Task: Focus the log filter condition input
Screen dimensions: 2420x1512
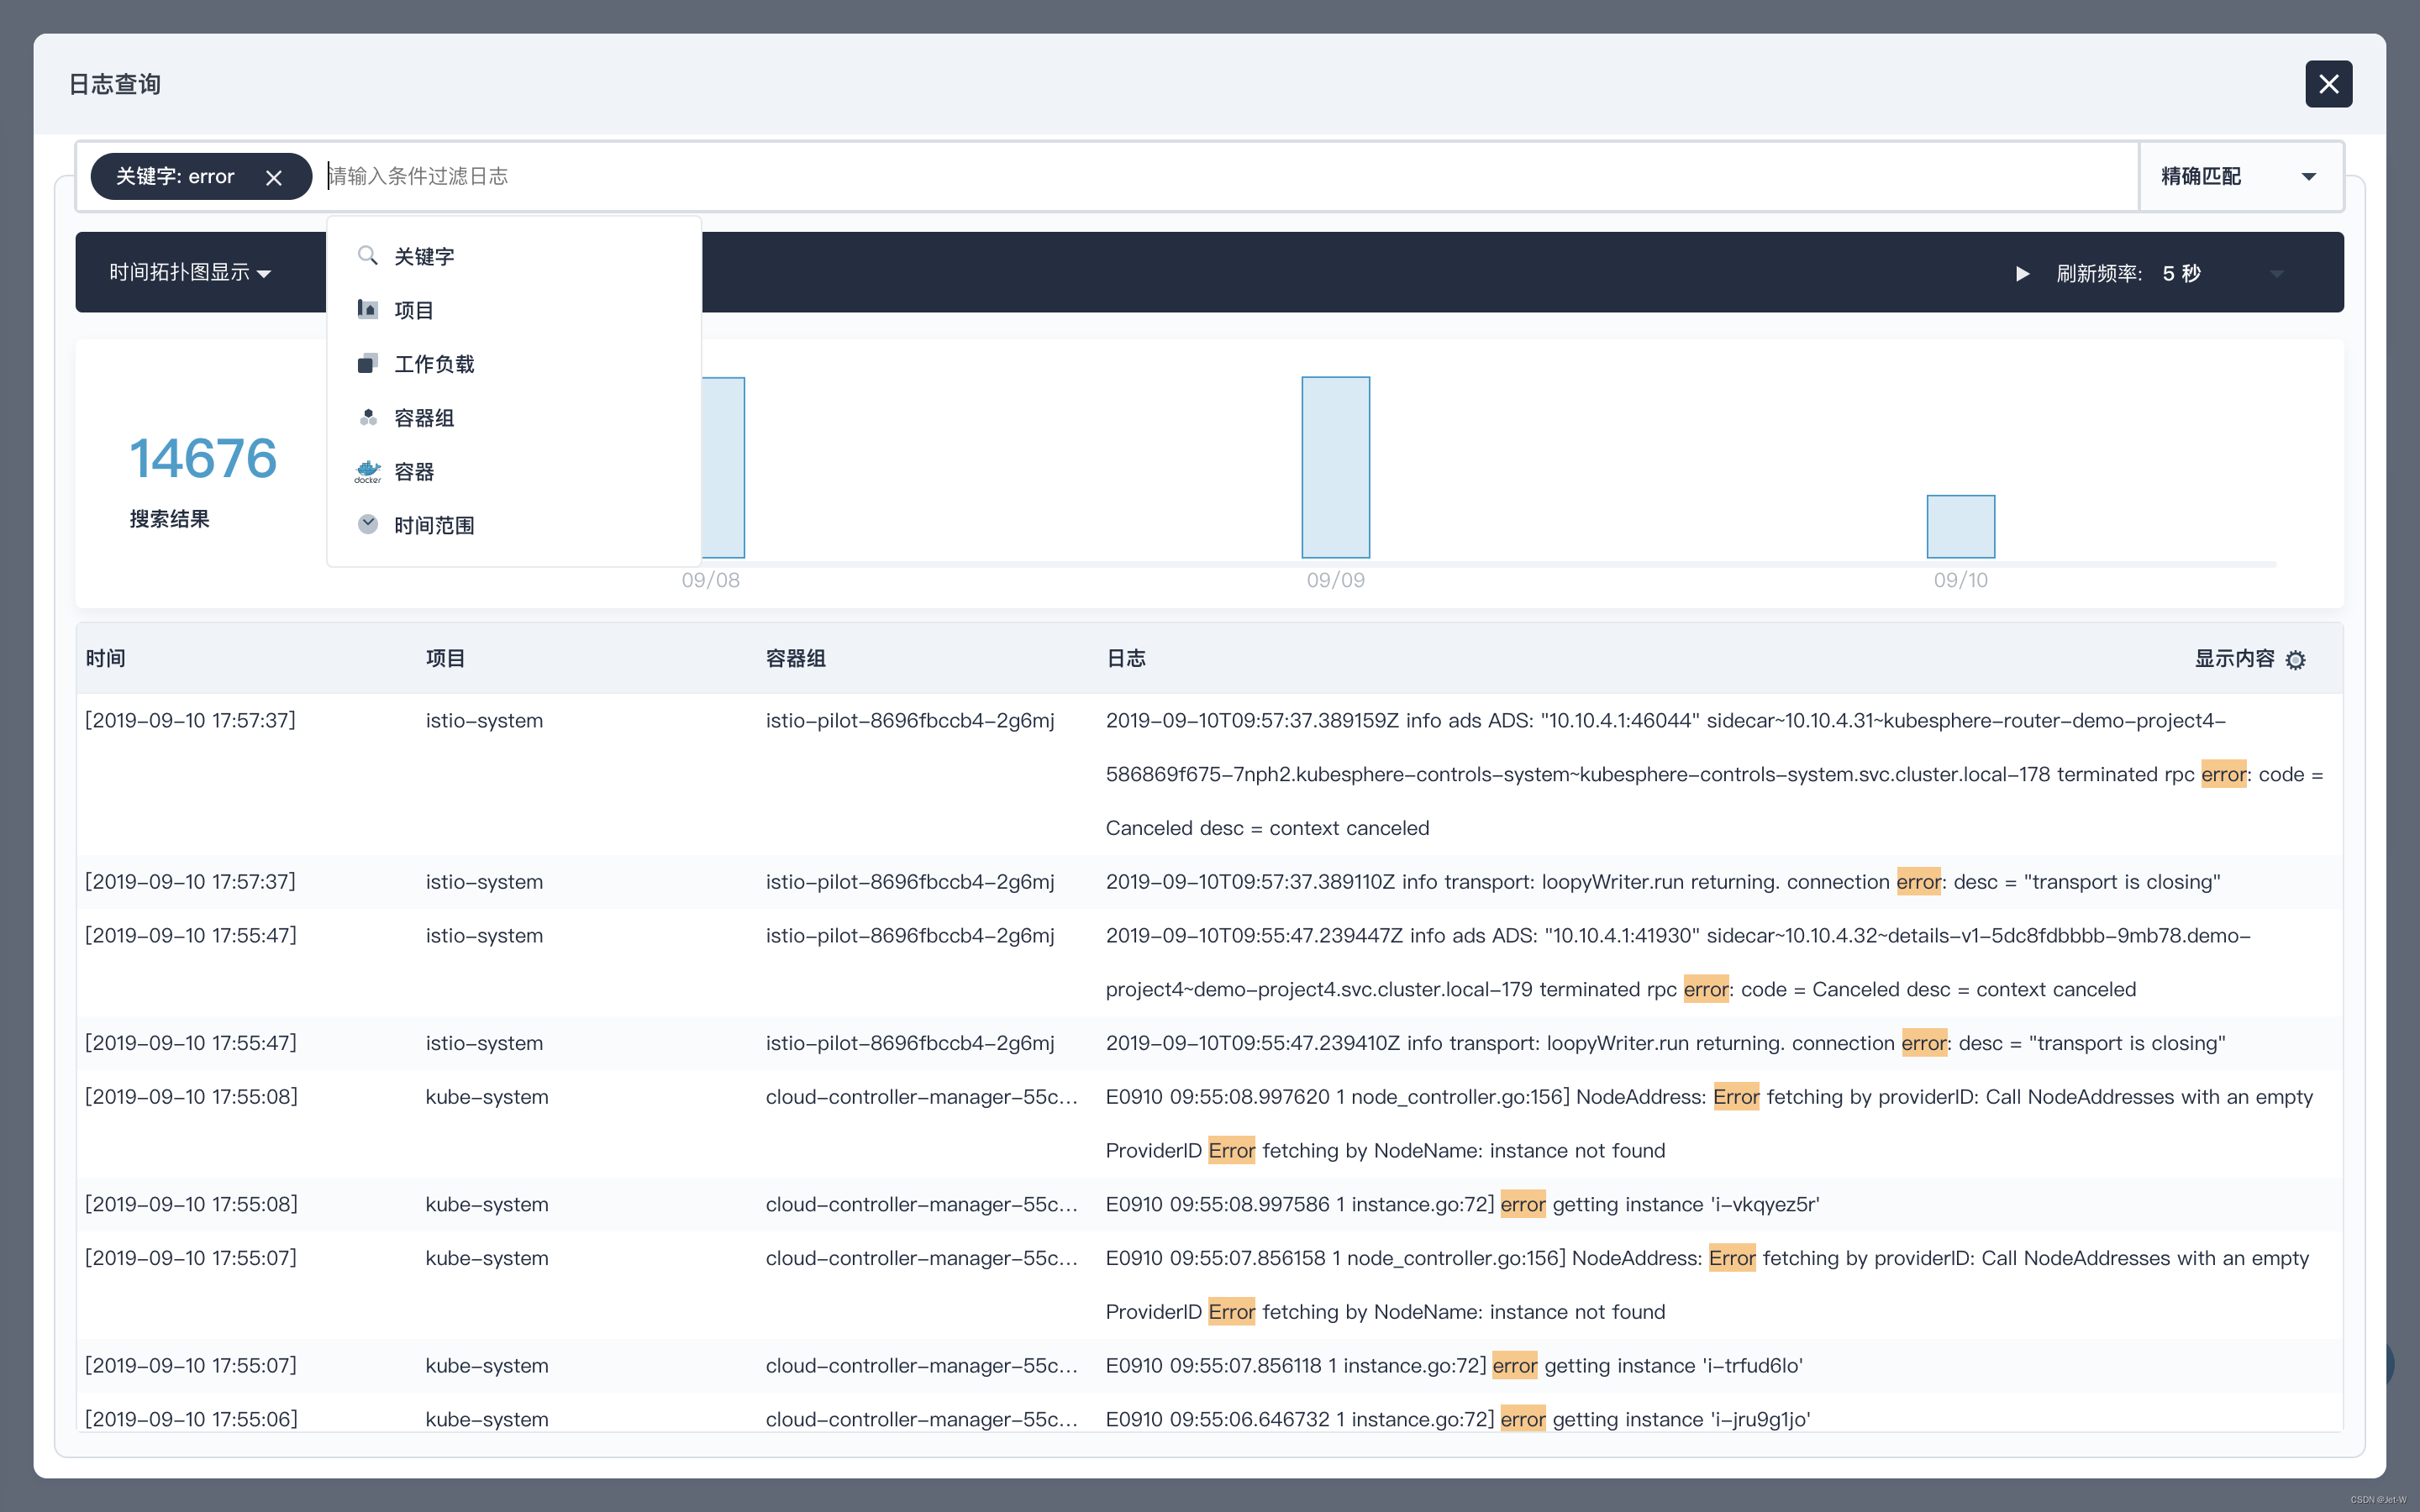Action: tap(1200, 177)
